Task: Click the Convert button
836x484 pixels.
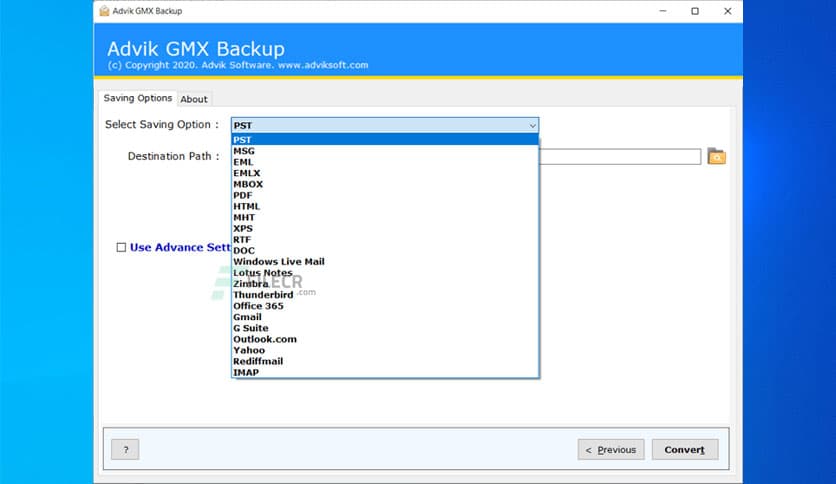Action: (x=685, y=449)
